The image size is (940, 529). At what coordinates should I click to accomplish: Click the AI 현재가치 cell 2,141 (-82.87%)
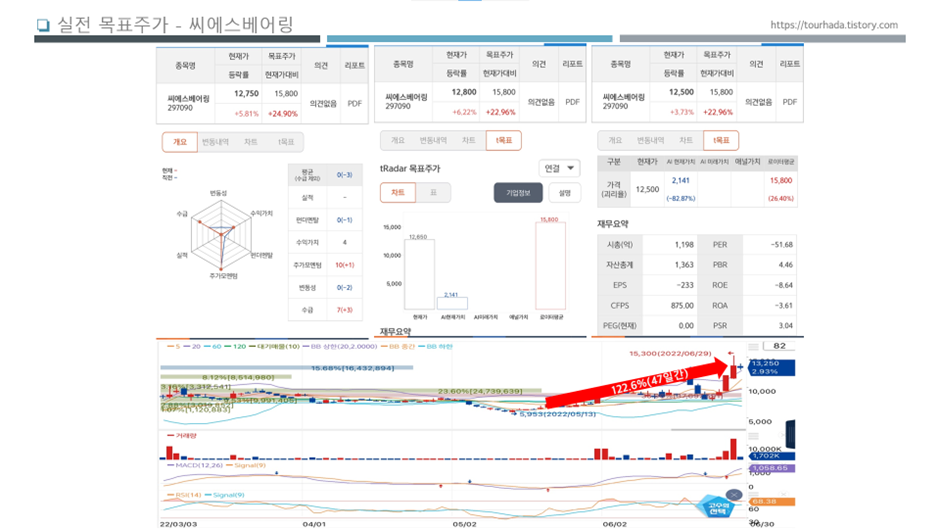point(680,189)
